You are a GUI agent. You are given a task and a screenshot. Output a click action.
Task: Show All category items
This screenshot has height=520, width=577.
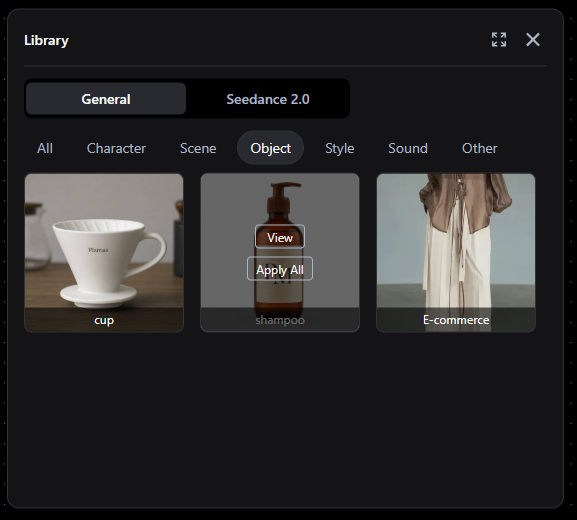pyautogui.click(x=45, y=148)
